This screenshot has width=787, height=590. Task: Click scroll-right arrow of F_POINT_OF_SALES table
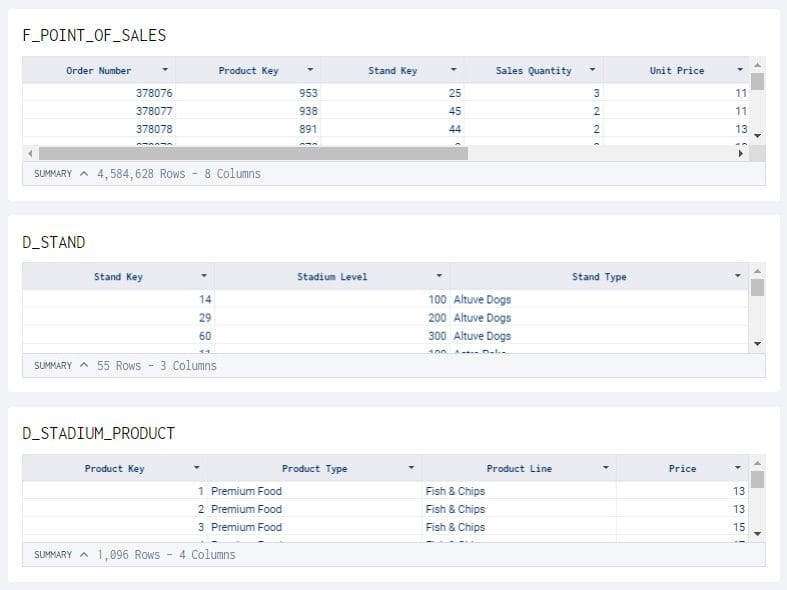click(x=741, y=154)
